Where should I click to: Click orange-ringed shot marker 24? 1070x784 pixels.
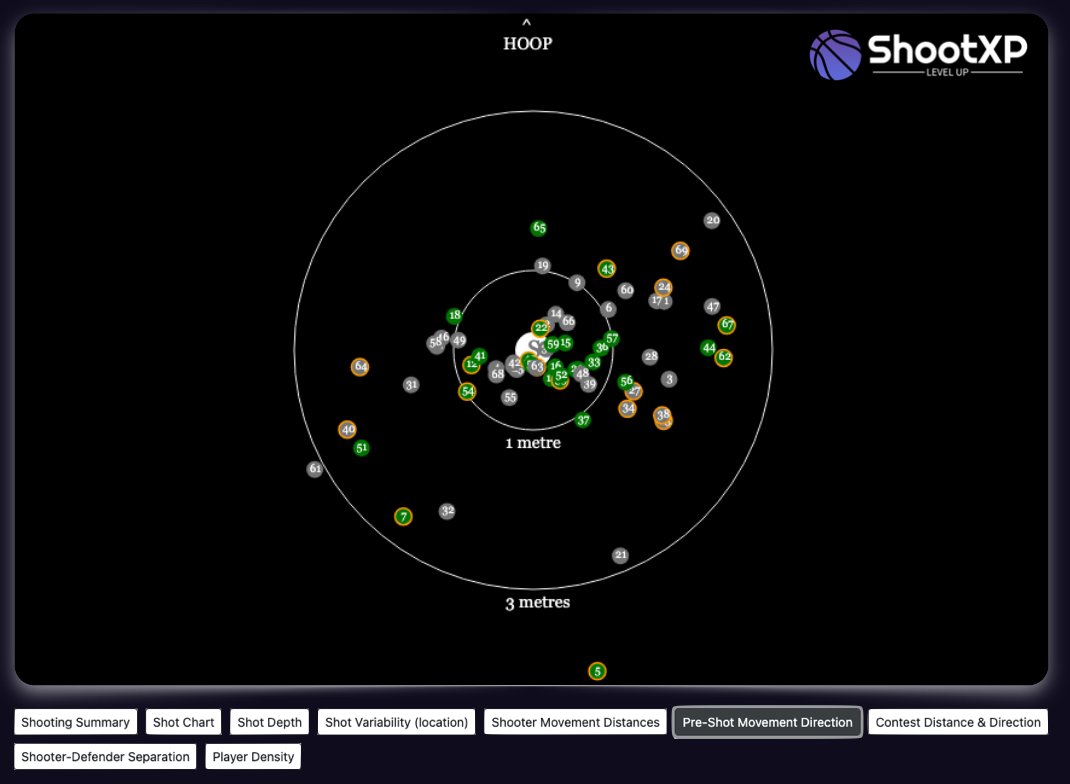(x=663, y=287)
